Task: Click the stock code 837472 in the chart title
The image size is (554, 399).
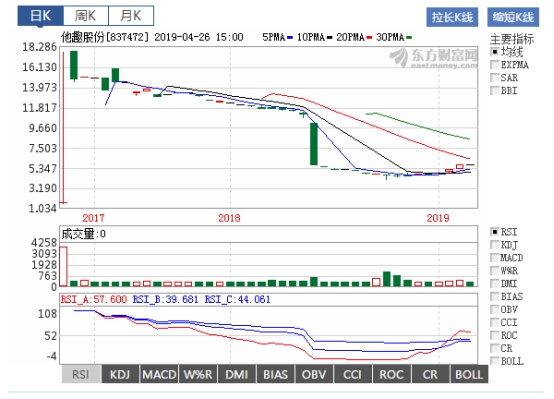Action: click(128, 37)
